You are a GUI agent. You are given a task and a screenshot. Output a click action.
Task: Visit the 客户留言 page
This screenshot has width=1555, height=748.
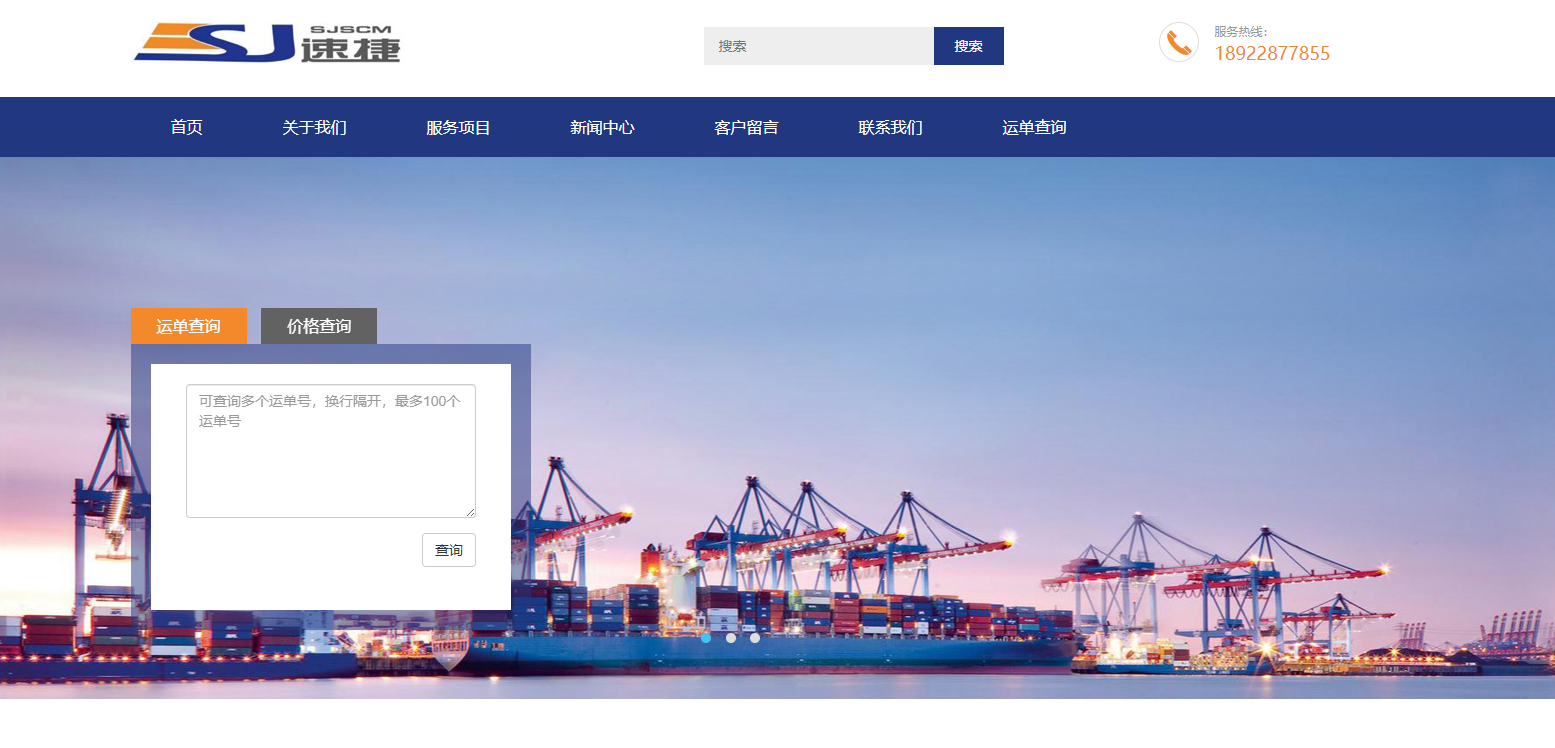(x=746, y=127)
